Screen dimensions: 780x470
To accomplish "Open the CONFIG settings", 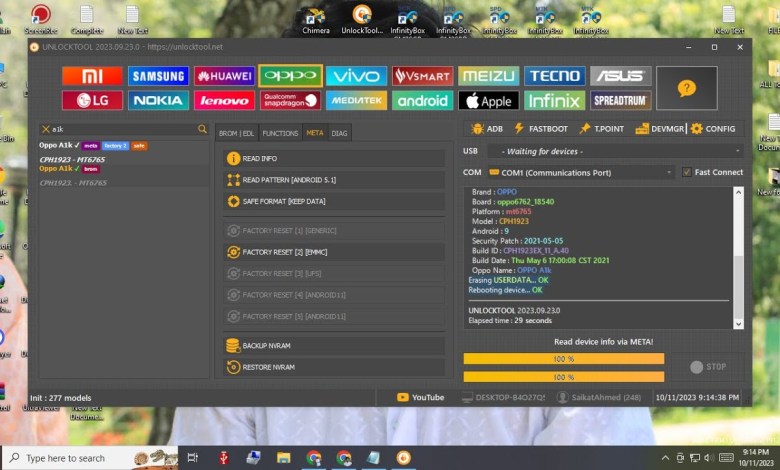I will pyautogui.click(x=713, y=129).
